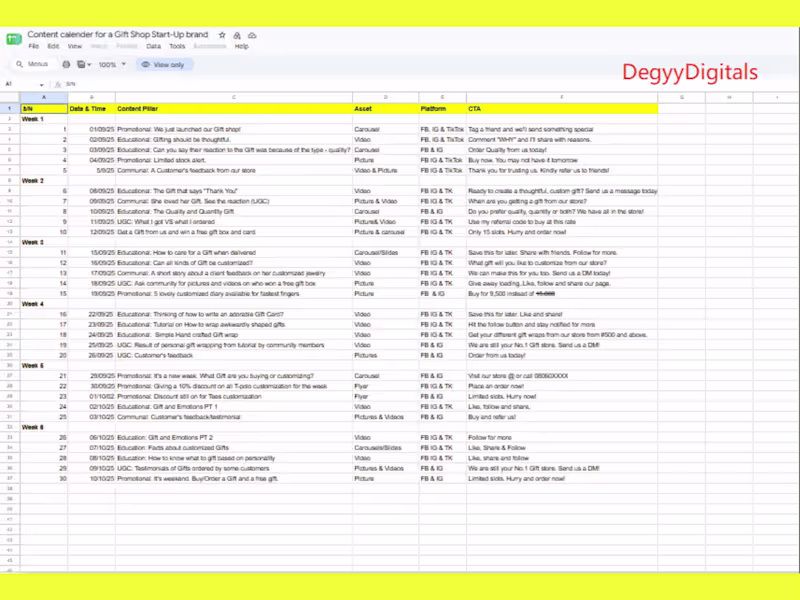Select the 'Only 15 slots' CTA cell
The image size is (800, 600).
point(562,232)
